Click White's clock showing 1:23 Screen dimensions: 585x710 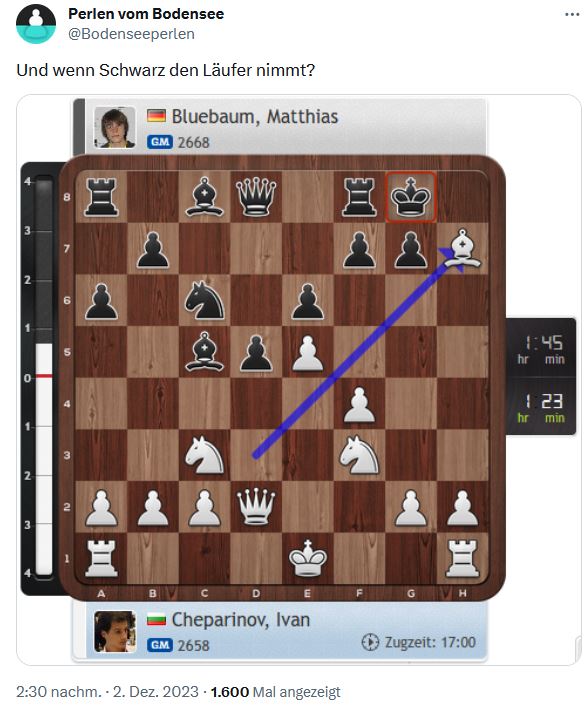[x=542, y=407]
